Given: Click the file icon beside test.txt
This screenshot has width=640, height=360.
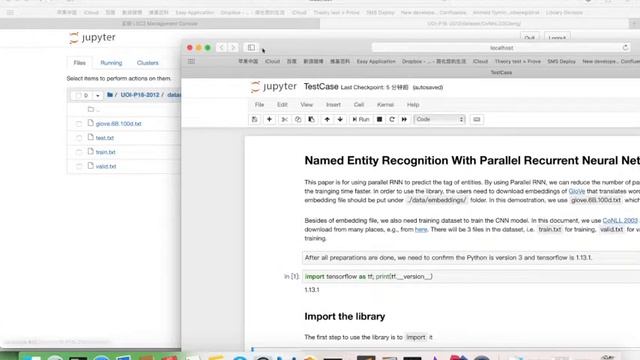Looking at the screenshot, I should tap(91, 137).
